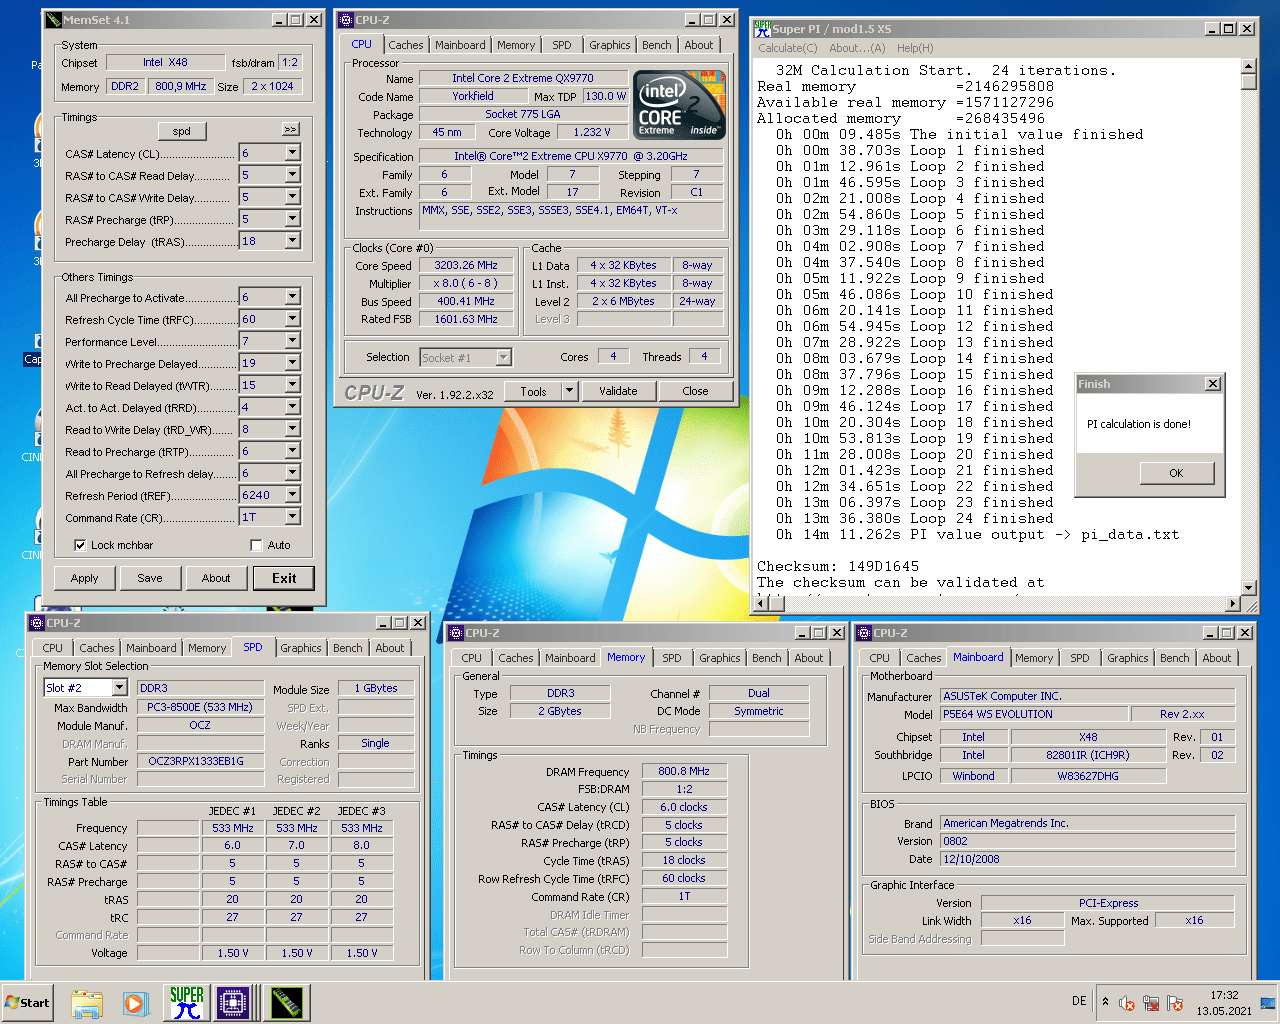Click the Tools button in CPU-Z
The image size is (1280, 1024).
[x=534, y=391]
